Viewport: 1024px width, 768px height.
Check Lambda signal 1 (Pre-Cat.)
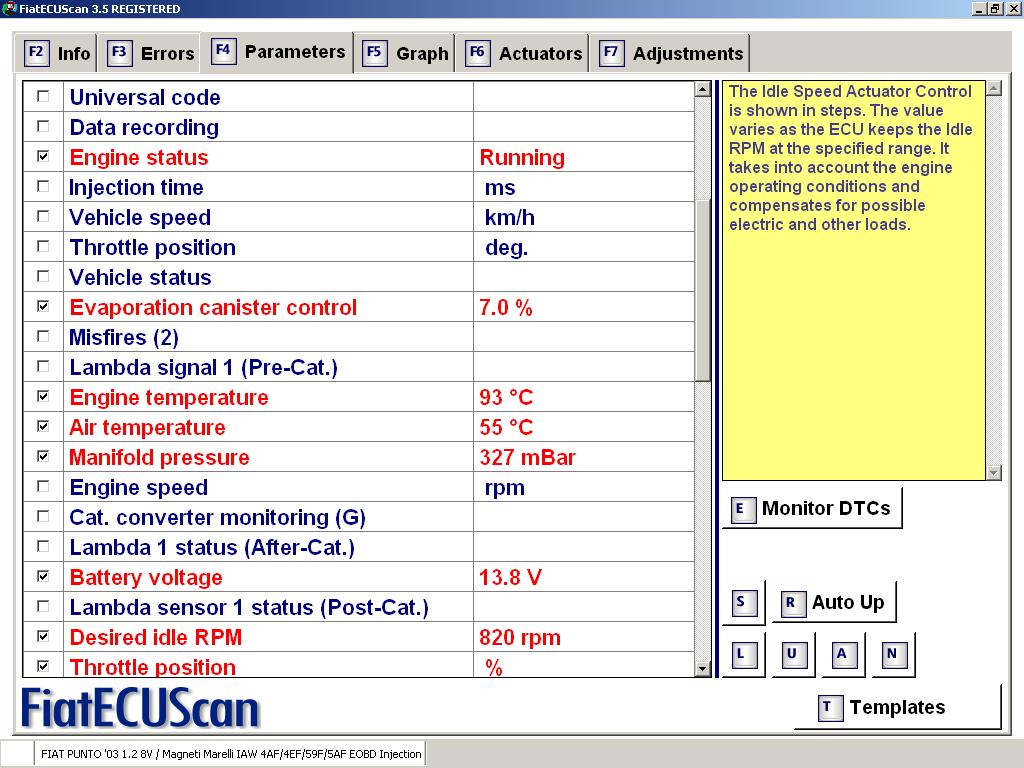(43, 366)
